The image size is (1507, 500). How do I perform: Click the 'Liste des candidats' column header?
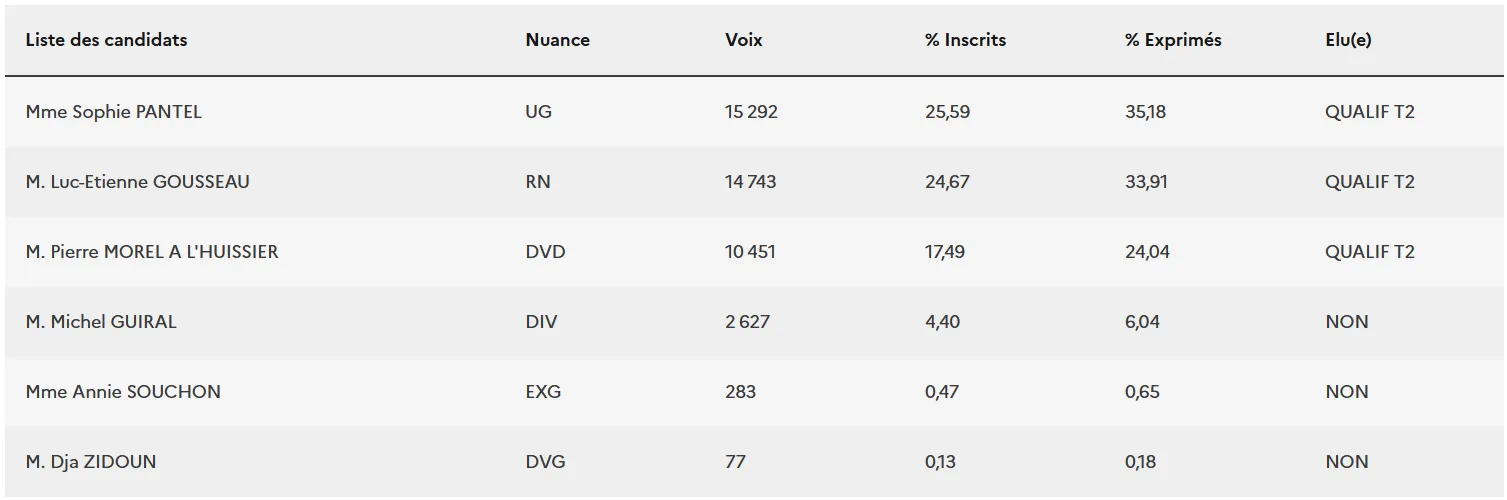point(106,40)
